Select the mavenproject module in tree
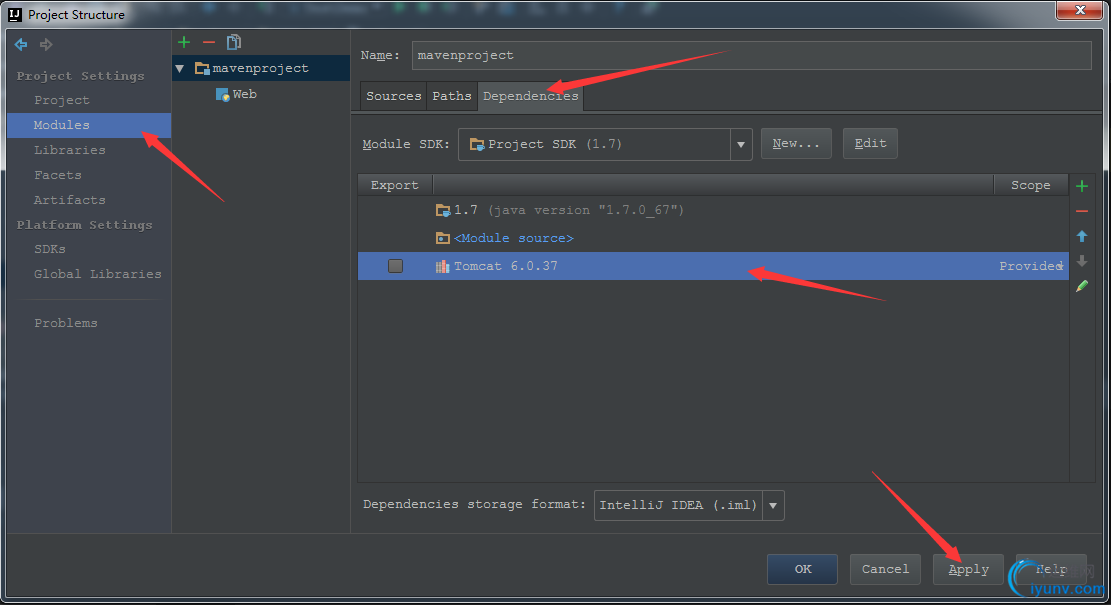Image resolution: width=1111 pixels, height=605 pixels. (x=261, y=69)
